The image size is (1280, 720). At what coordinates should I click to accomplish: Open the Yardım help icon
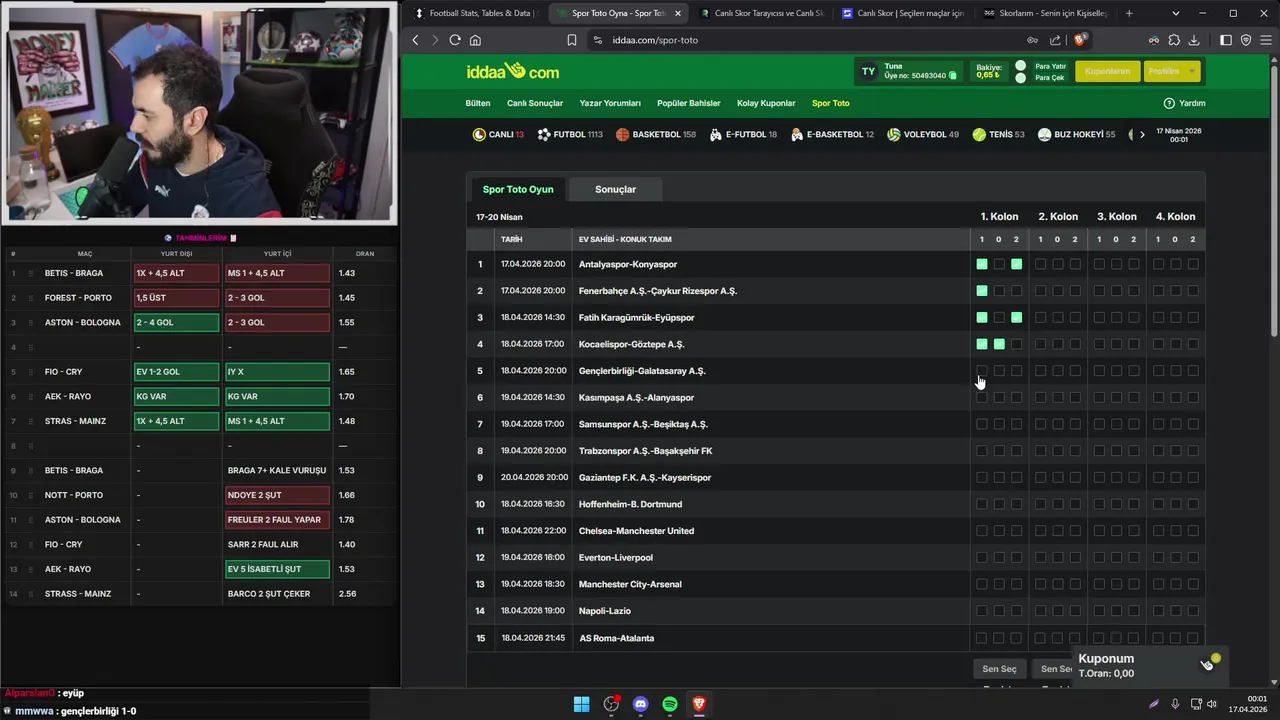1169,103
